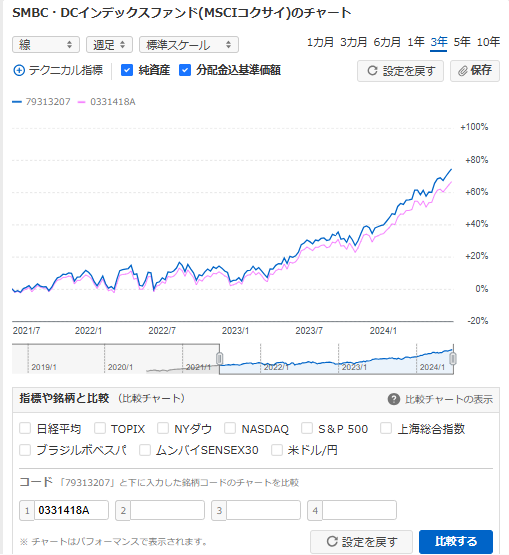
Task: Click the +100% axis label
Action: [x=474, y=127]
